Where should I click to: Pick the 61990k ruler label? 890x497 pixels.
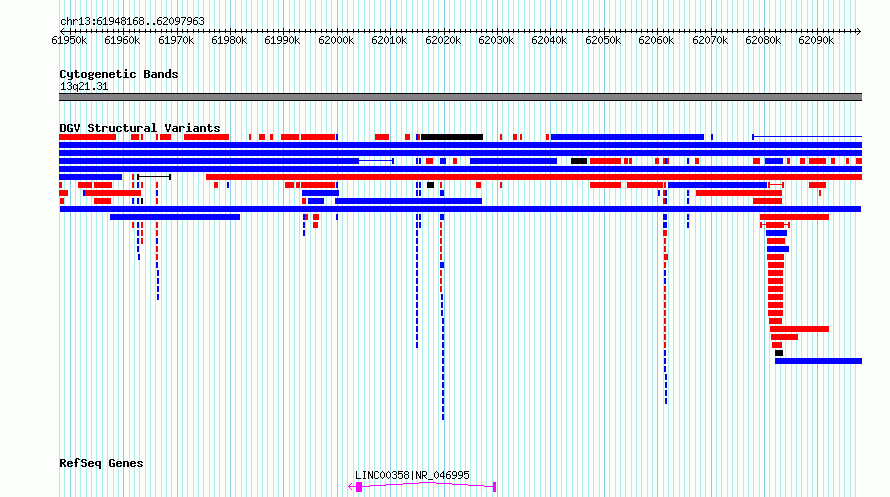coord(282,41)
